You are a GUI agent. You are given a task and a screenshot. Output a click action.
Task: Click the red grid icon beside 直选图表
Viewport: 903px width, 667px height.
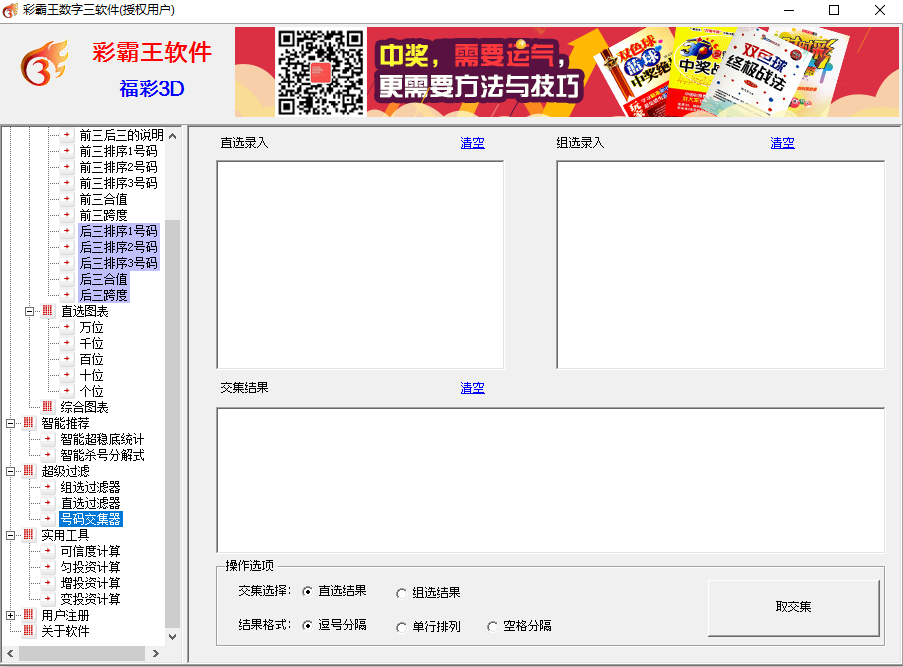point(48,311)
